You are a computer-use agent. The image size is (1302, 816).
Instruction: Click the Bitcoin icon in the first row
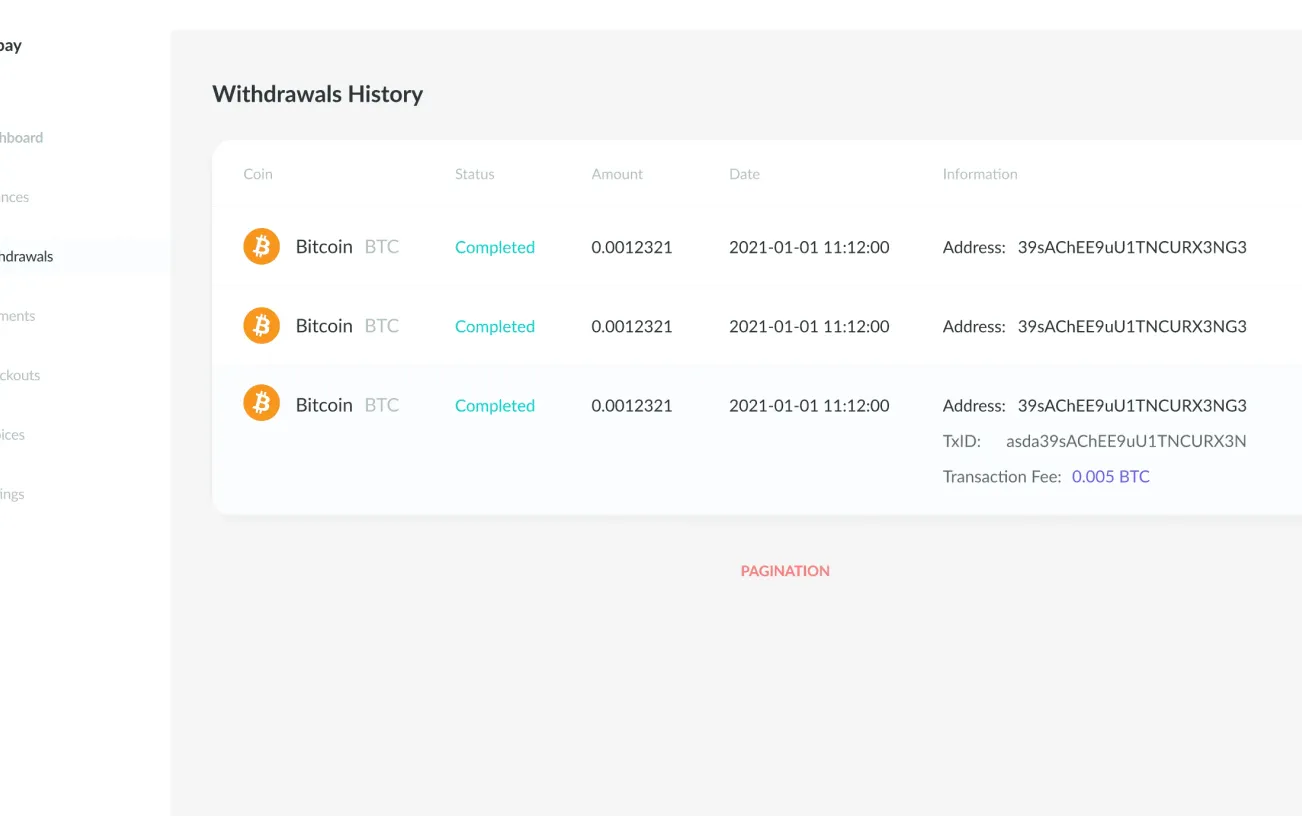coord(262,246)
